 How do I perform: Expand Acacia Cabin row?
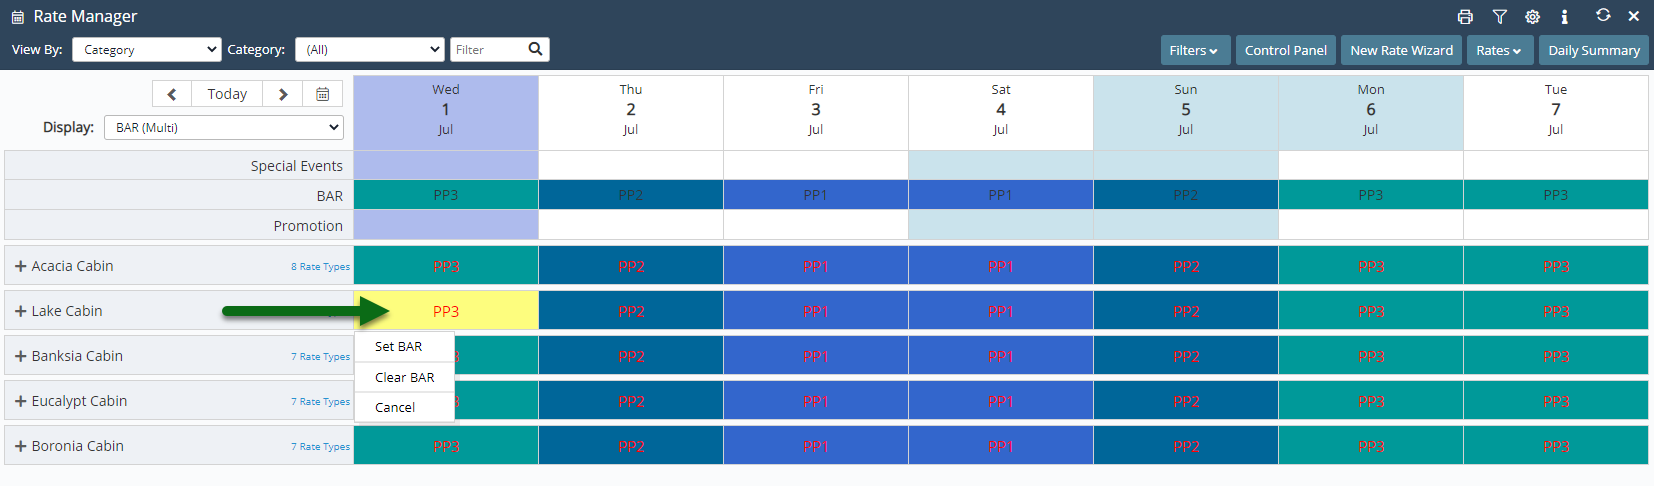20,266
